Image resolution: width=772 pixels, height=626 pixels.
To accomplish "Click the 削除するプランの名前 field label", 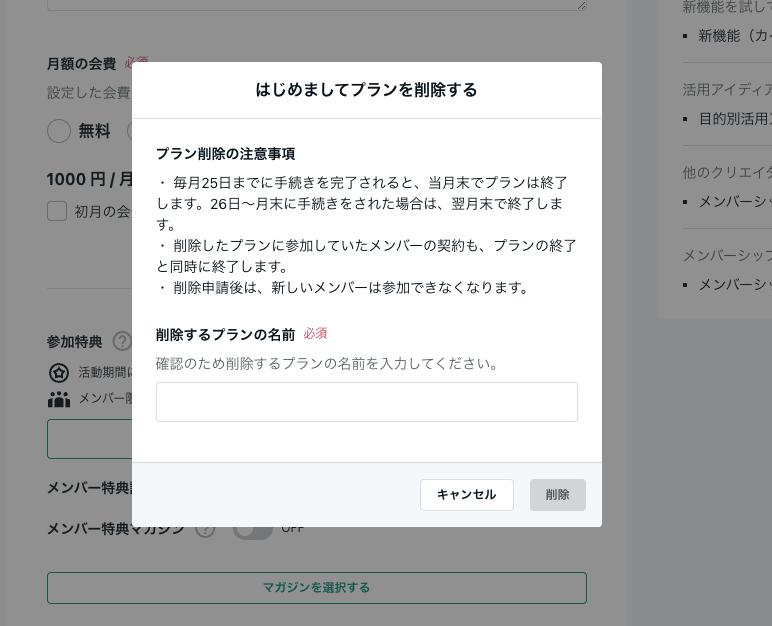I will pos(225,334).
